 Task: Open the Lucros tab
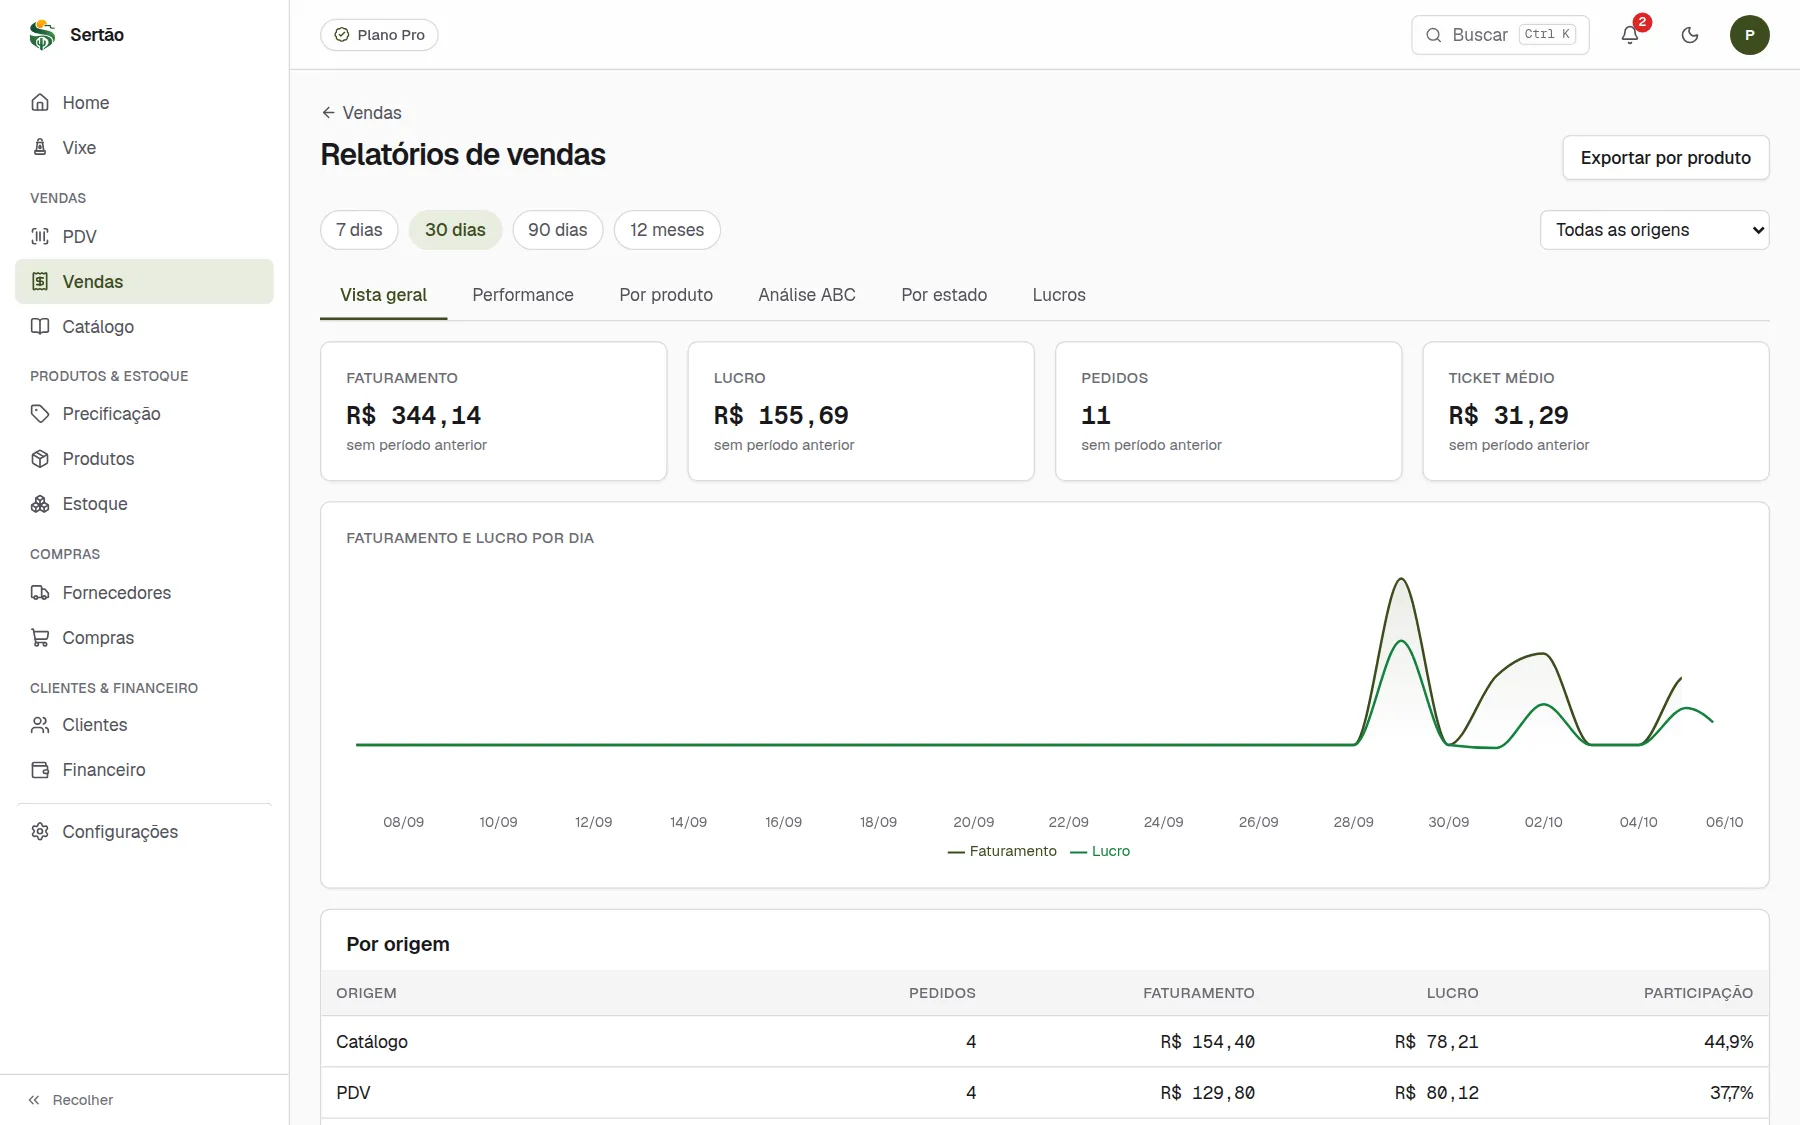[1059, 295]
